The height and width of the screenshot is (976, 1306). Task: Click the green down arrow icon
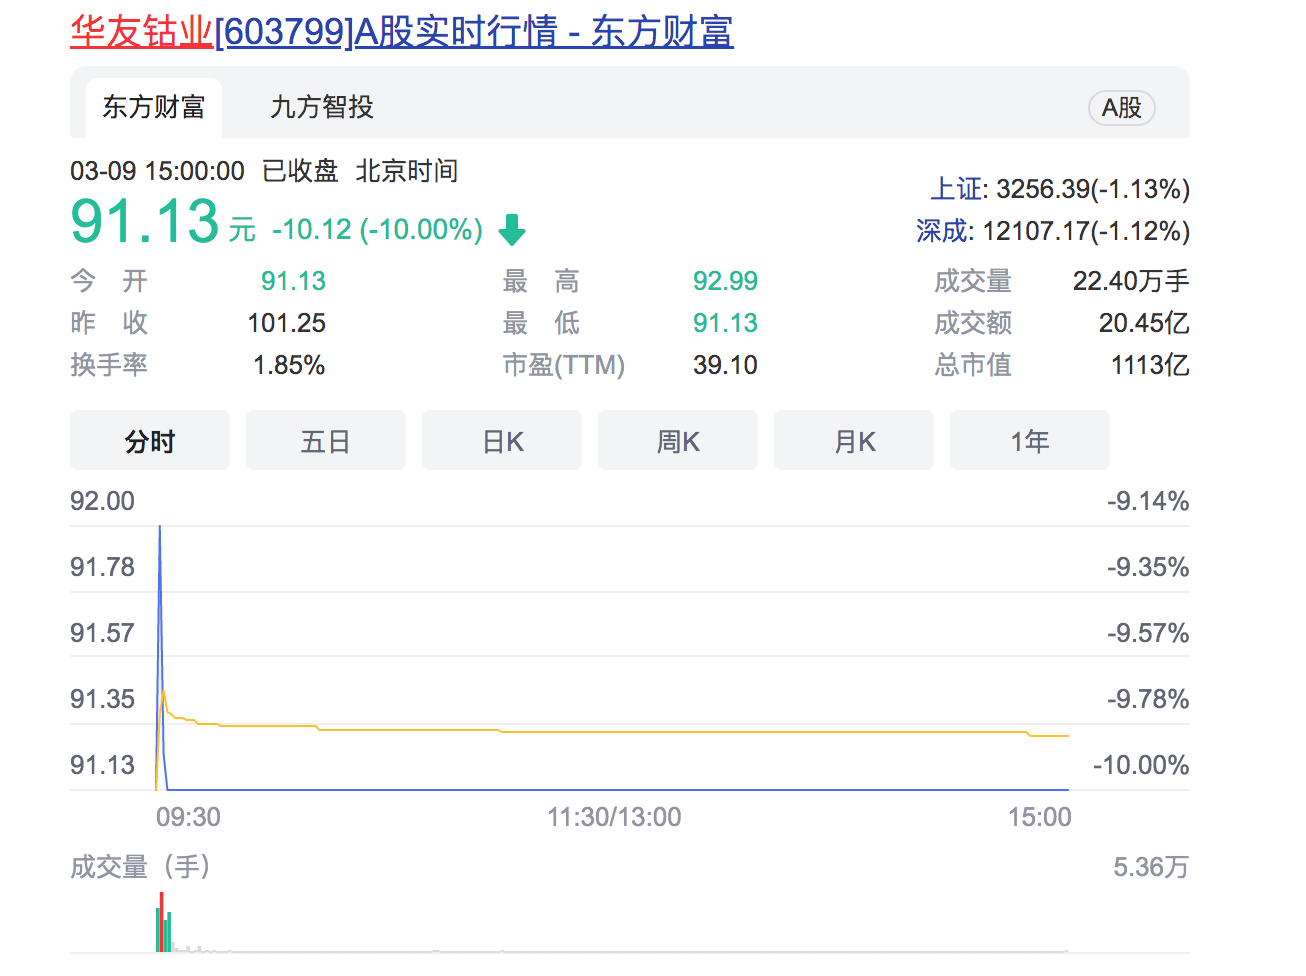512,230
